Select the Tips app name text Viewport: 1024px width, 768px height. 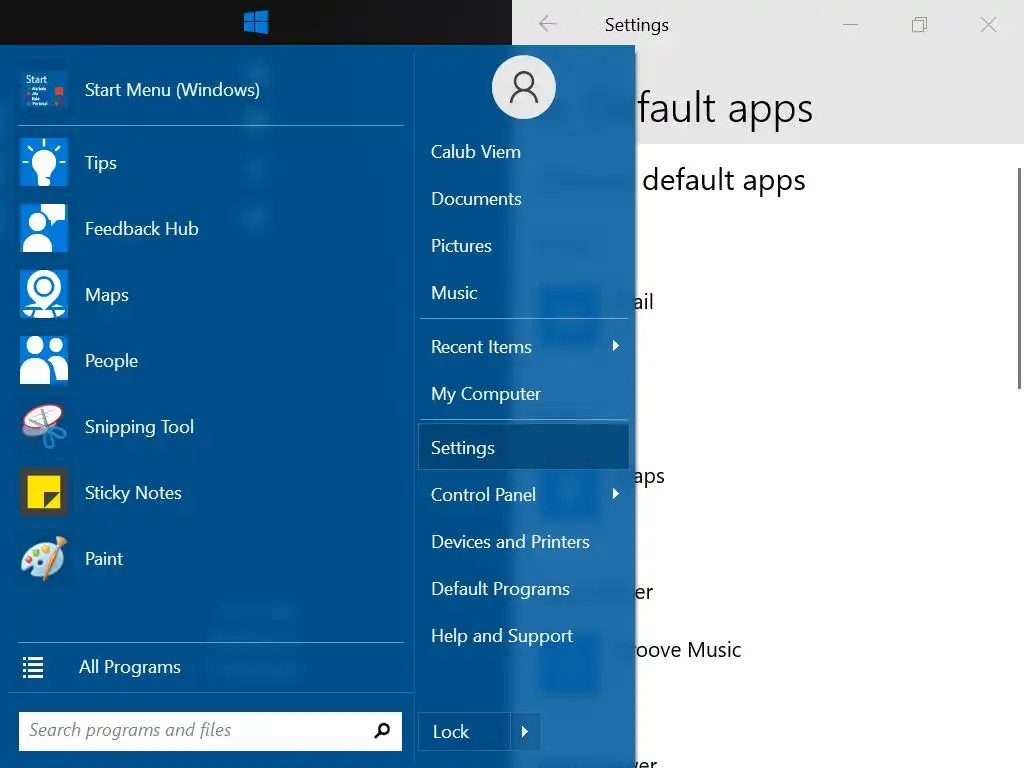pyautogui.click(x=101, y=163)
